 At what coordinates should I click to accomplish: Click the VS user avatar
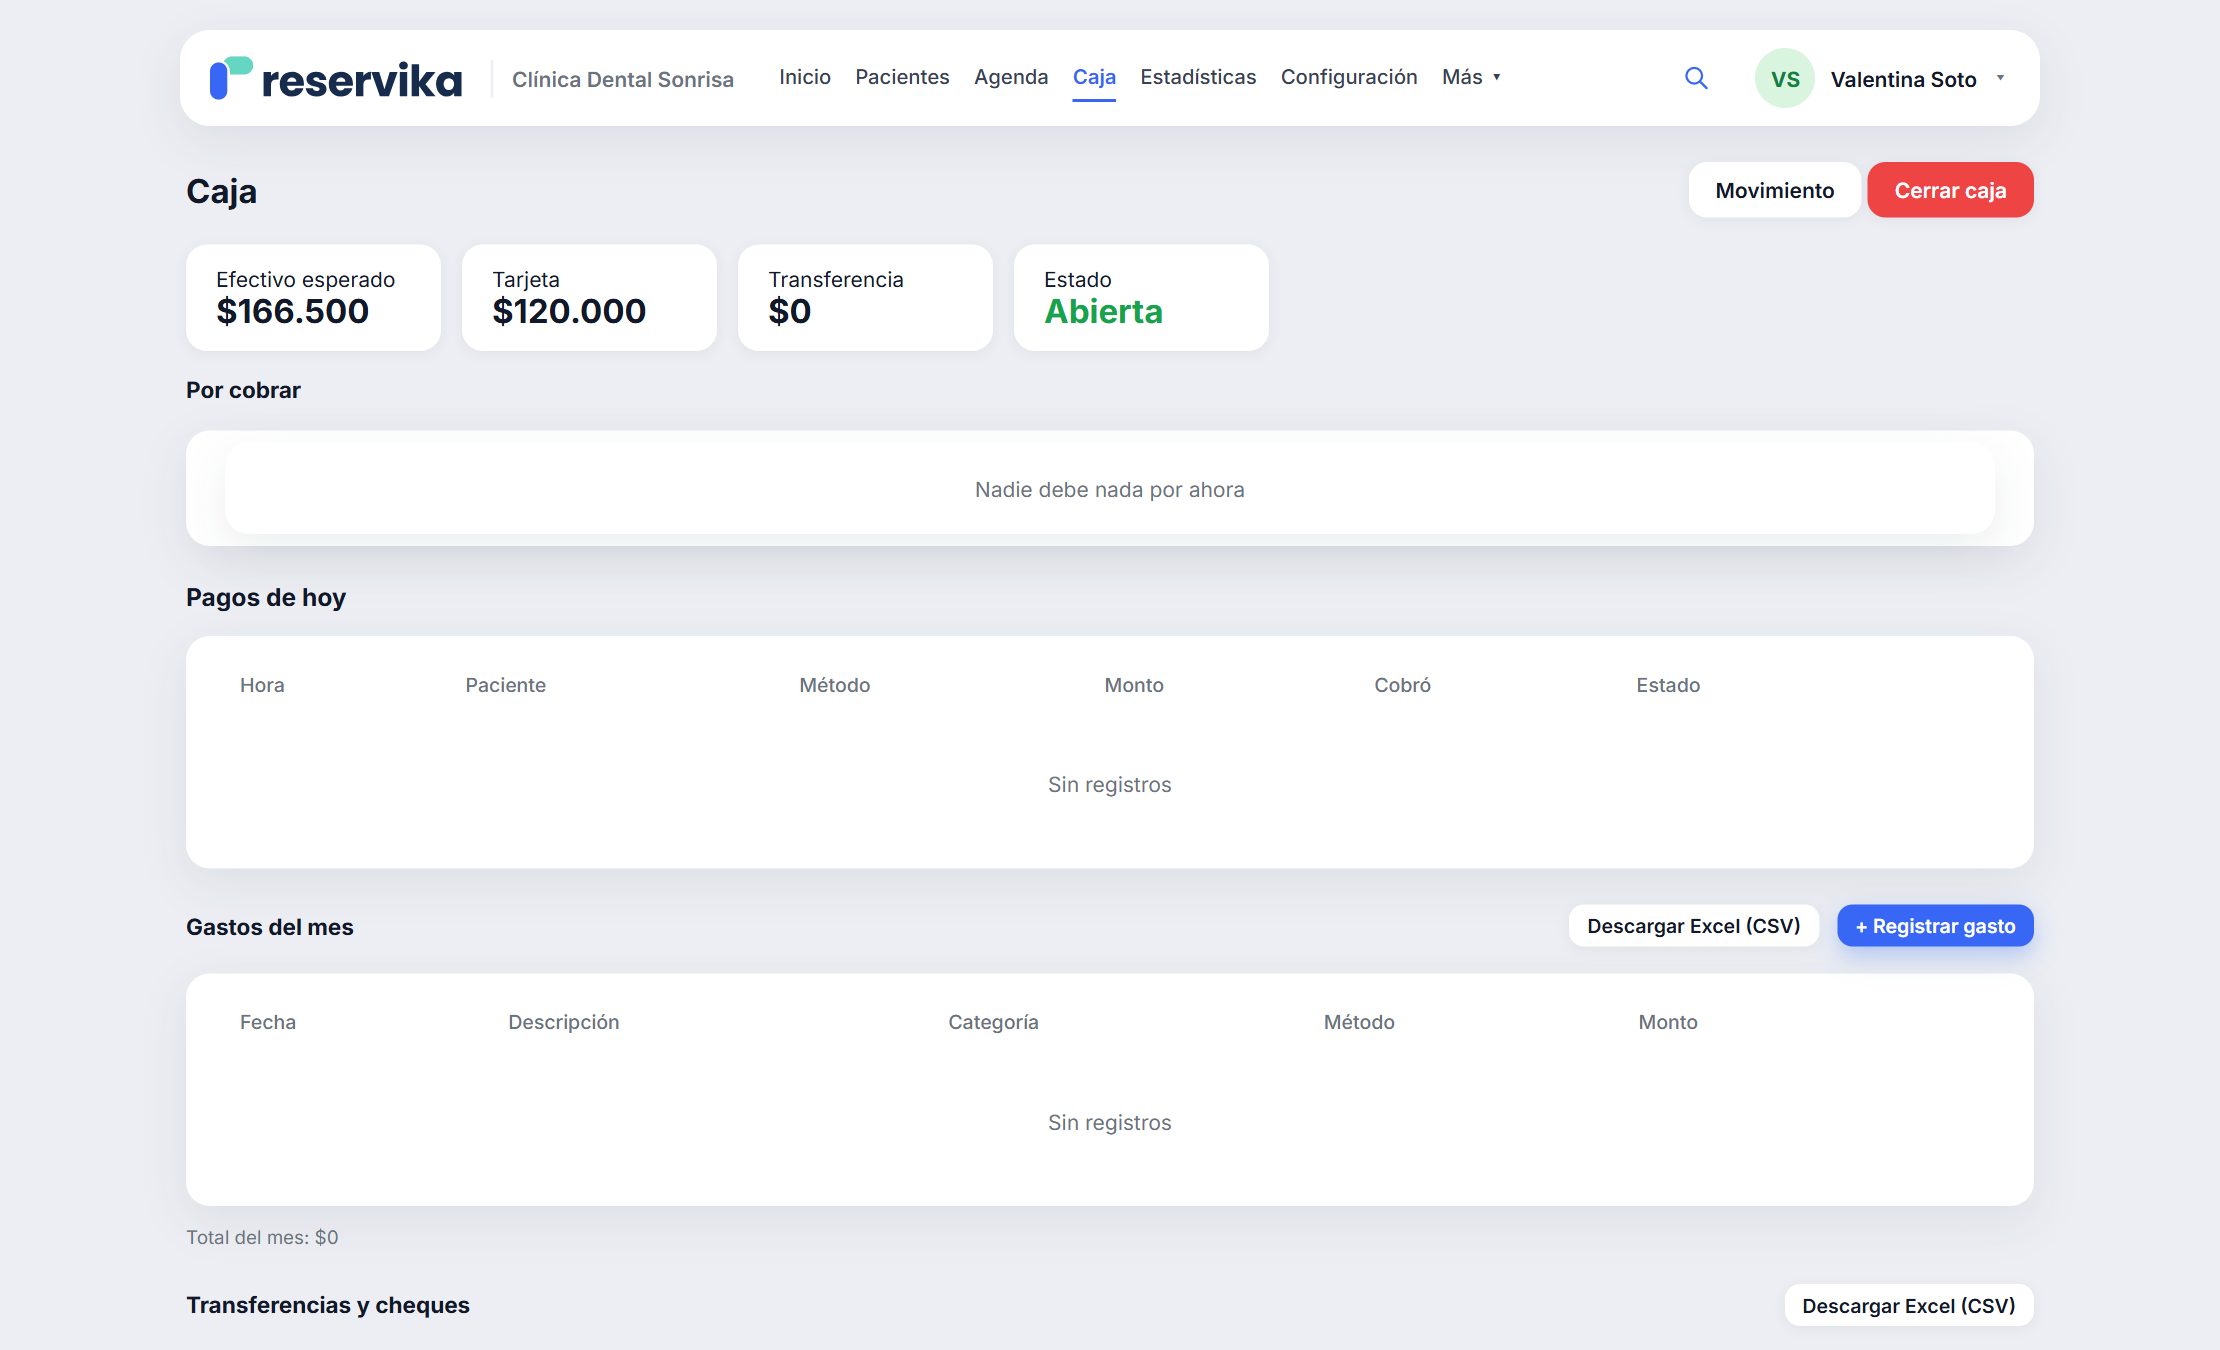pos(1785,78)
